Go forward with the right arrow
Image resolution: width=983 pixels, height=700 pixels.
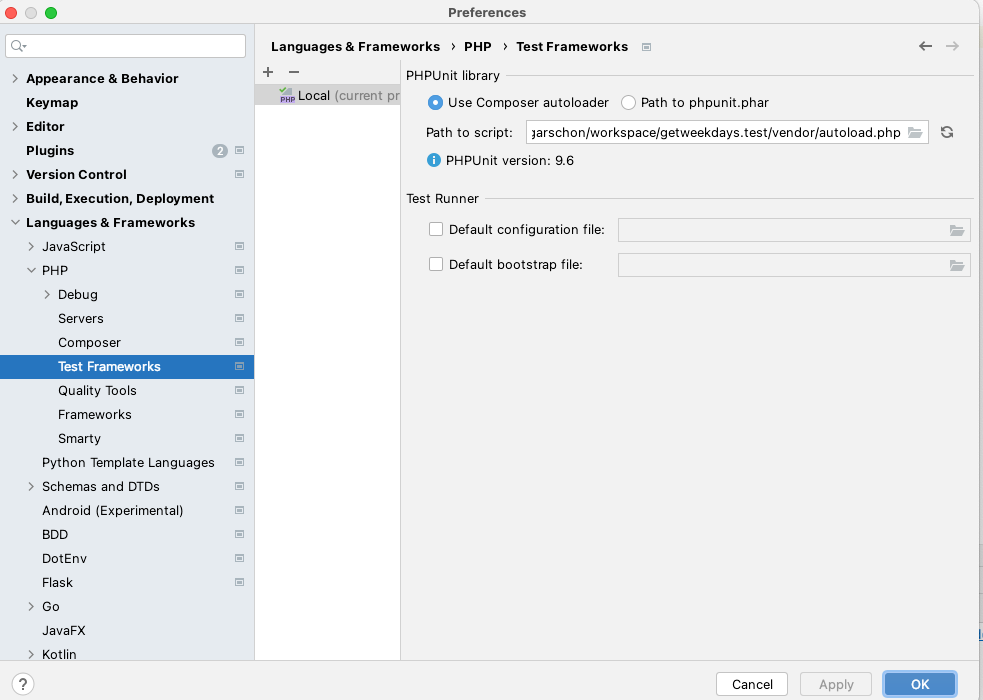952,46
